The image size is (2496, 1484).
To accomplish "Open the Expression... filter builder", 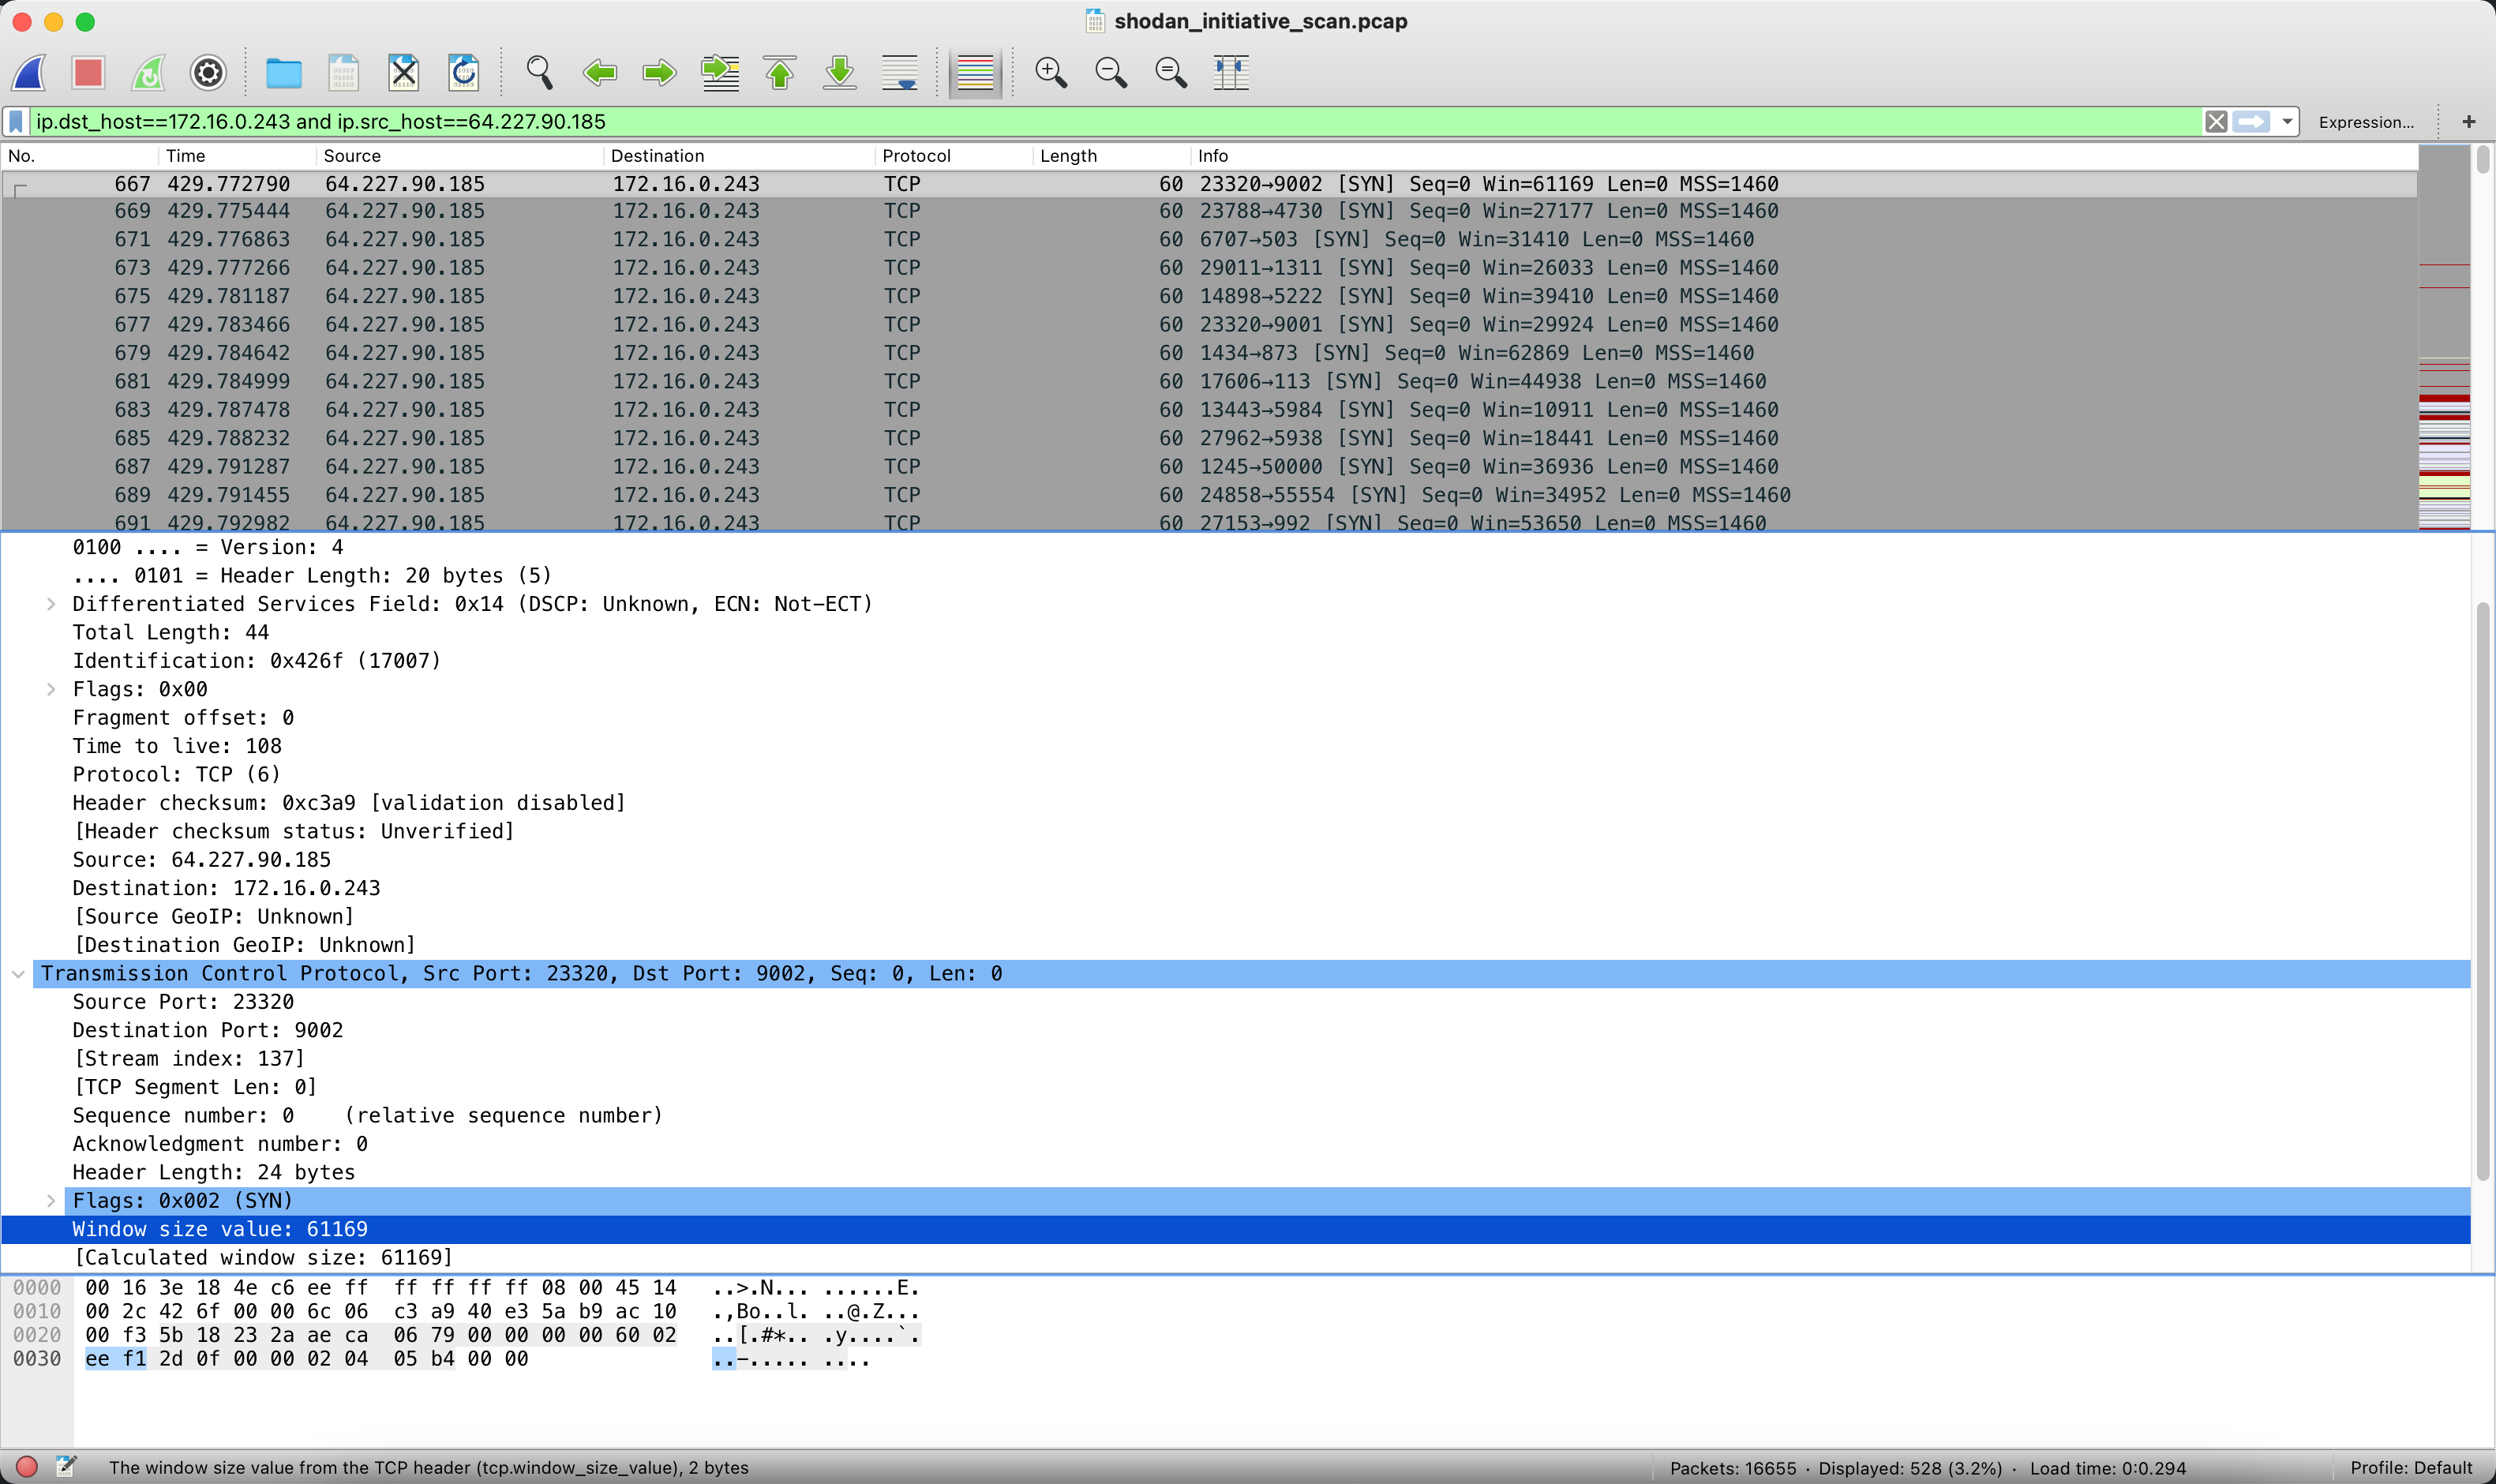I will [x=2366, y=122].
